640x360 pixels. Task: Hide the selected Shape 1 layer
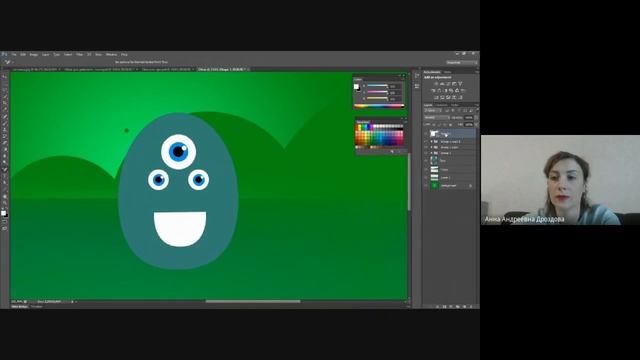click(426, 133)
